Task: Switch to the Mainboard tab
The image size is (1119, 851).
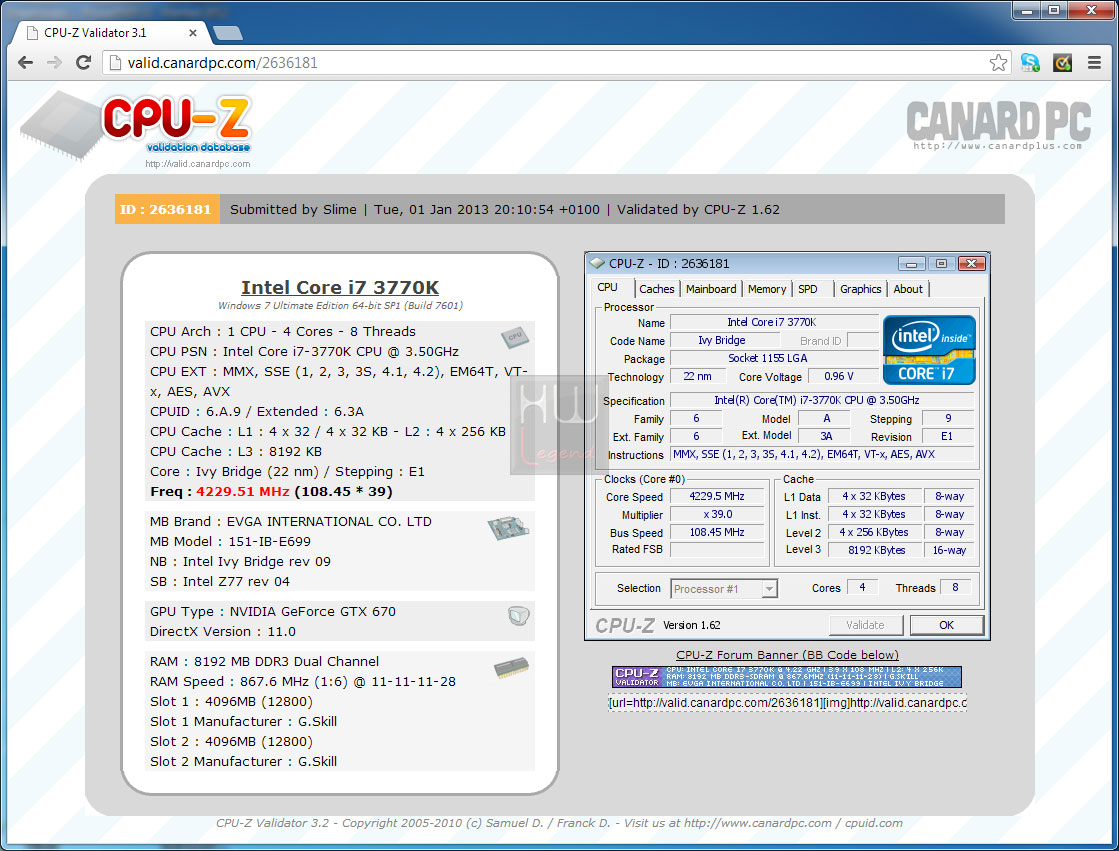Action: click(x=711, y=289)
